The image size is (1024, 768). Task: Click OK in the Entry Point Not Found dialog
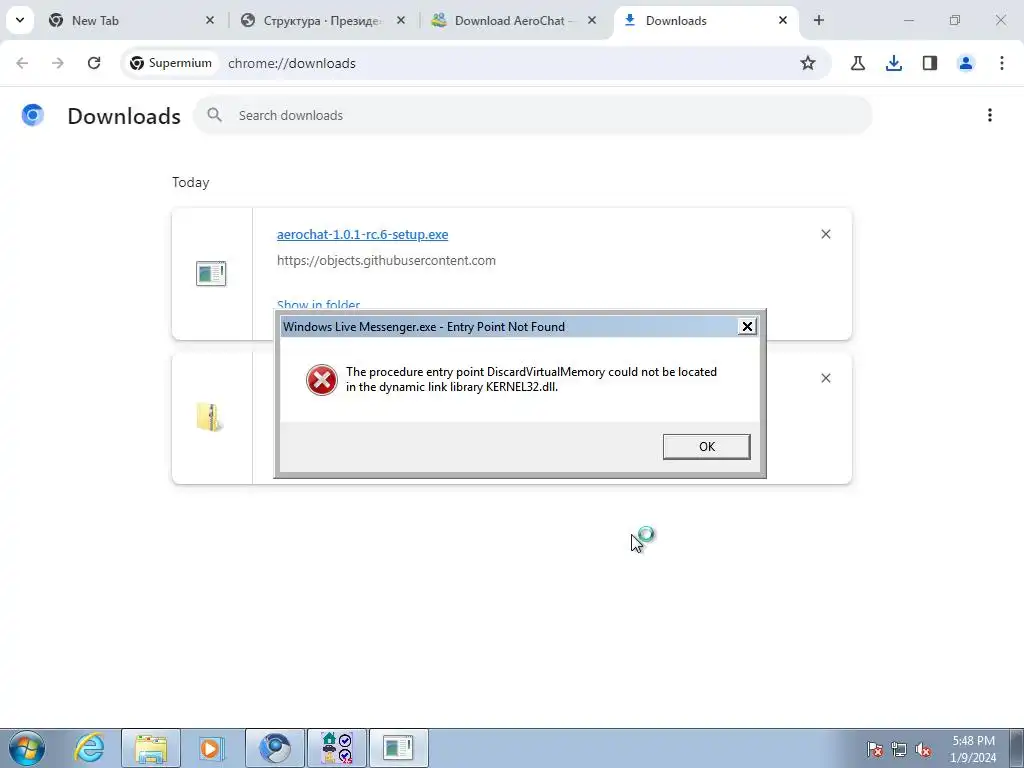(707, 447)
